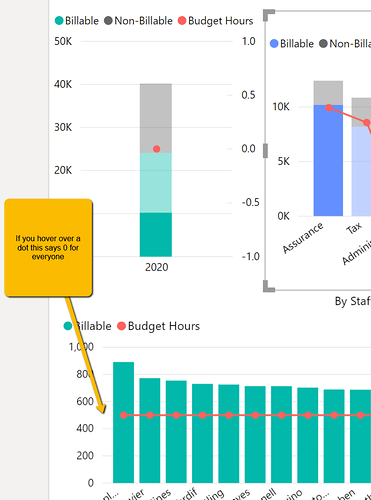Select the dark teal bottom segment of 2020 bar
The height and width of the screenshot is (500, 371).
(x=156, y=235)
